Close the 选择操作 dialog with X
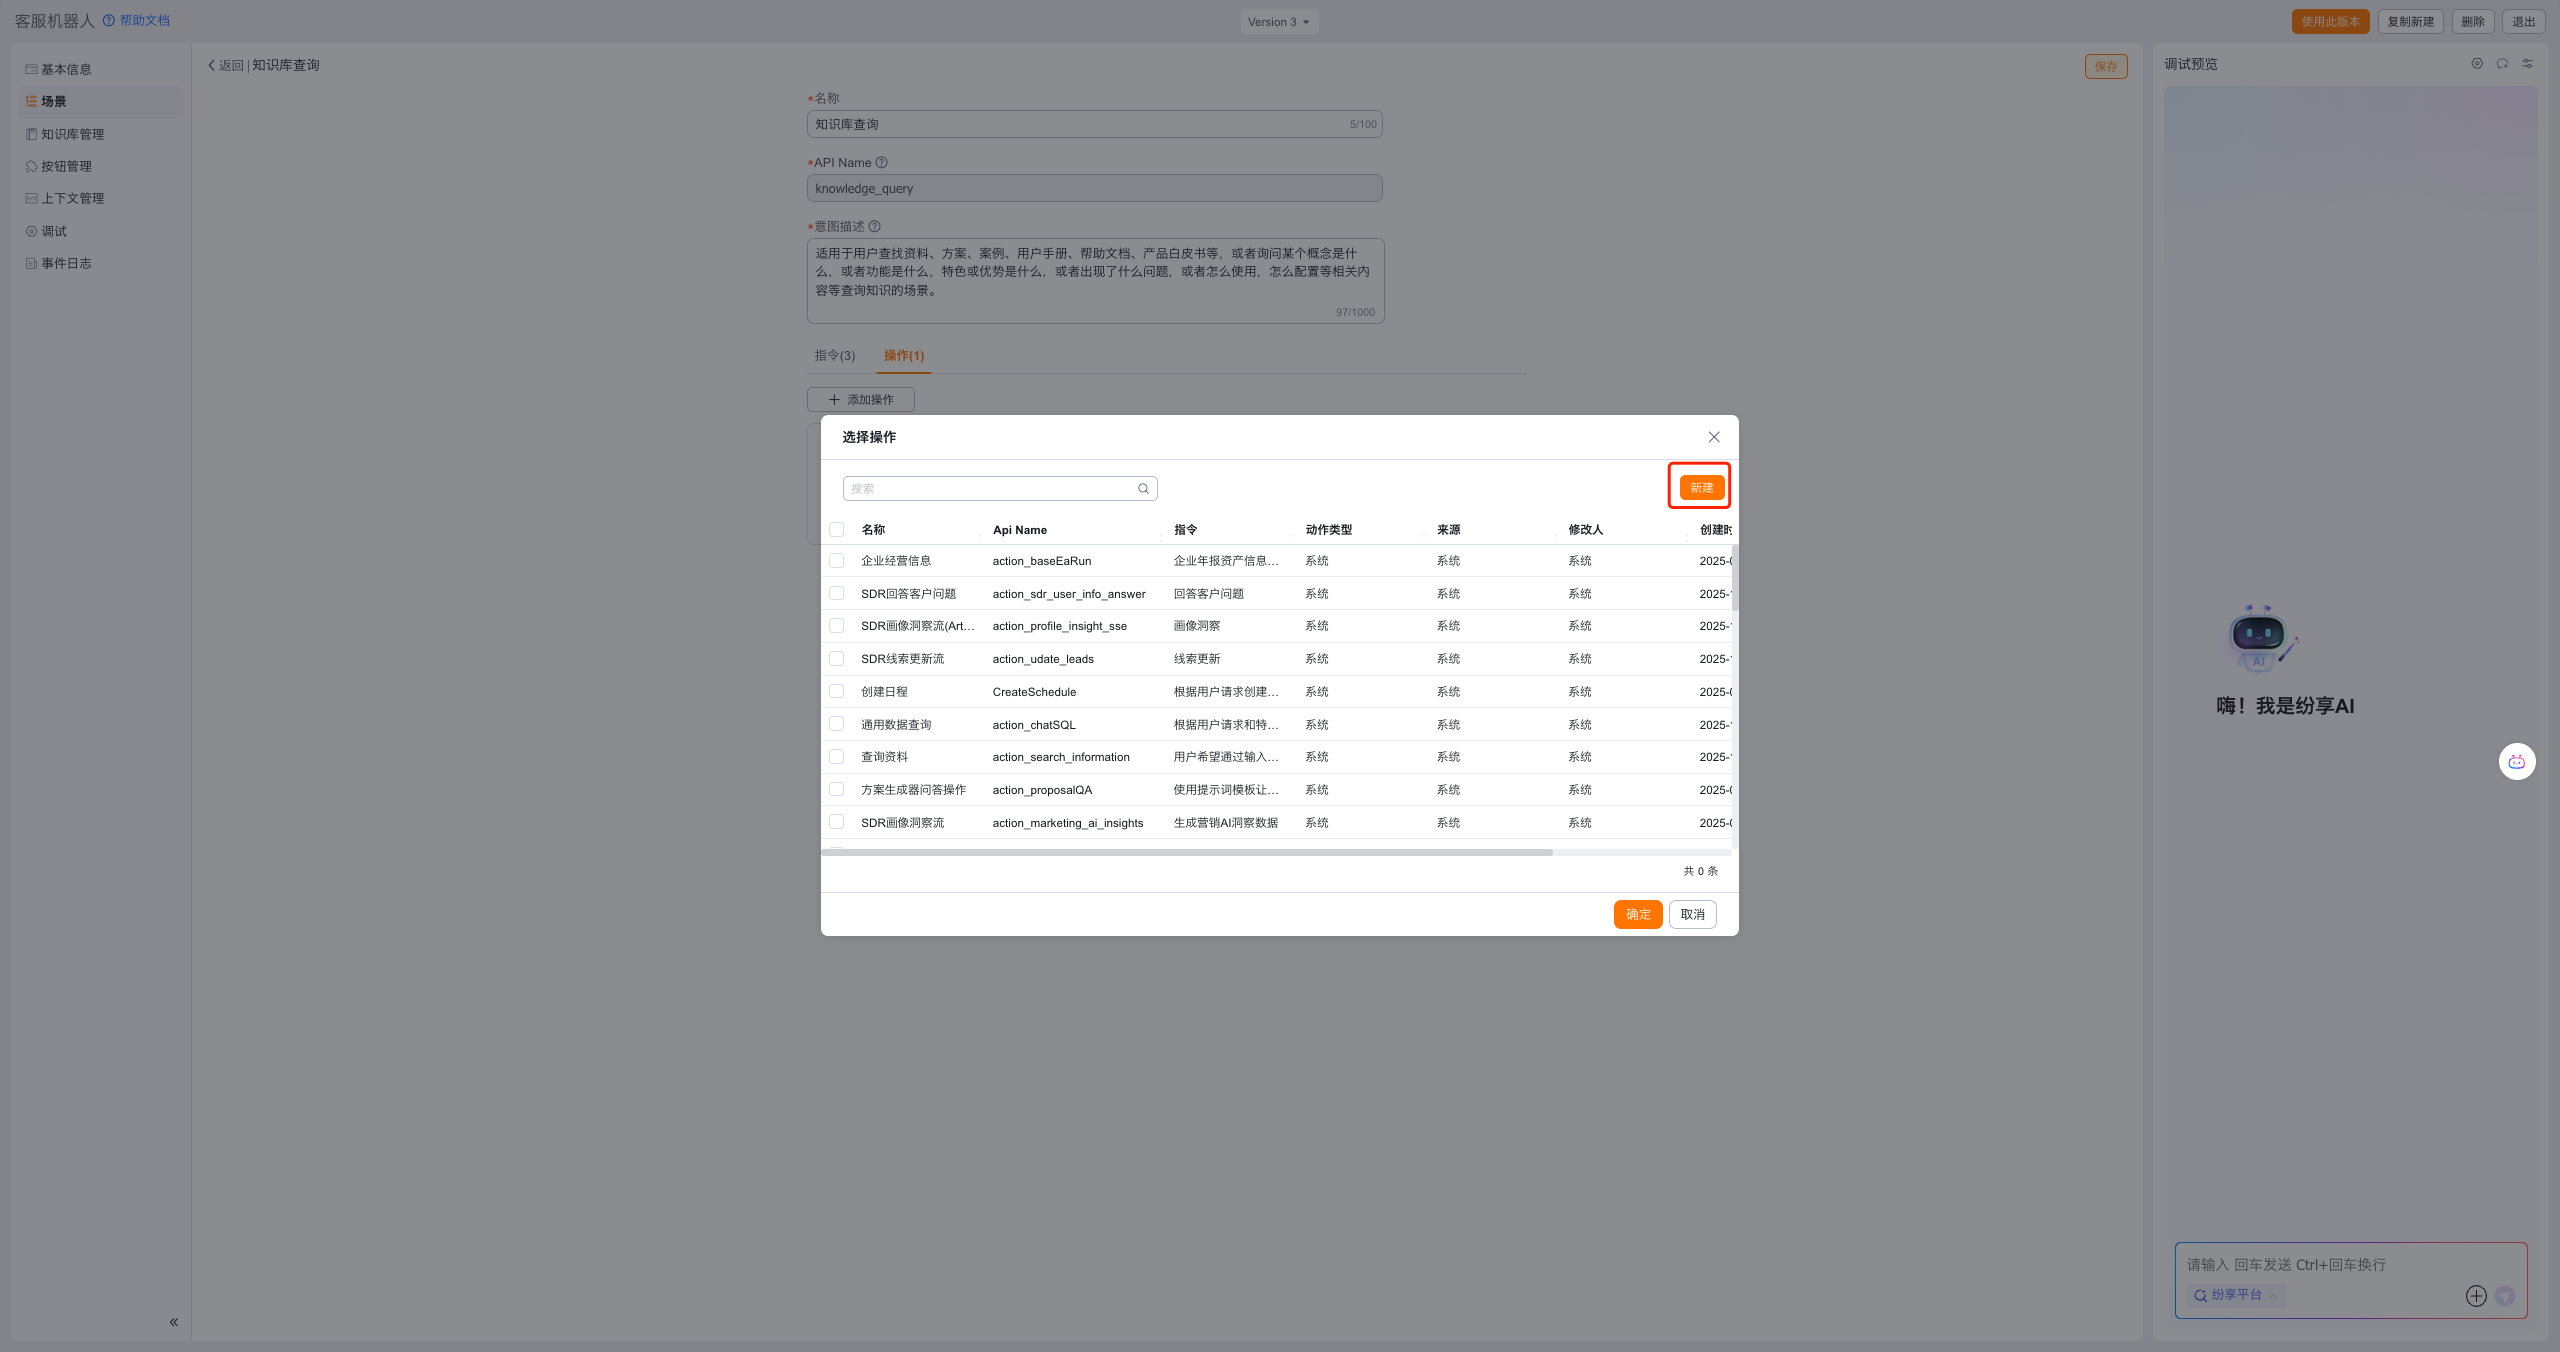Screen dimensions: 2560x1352 pyautogui.click(x=1714, y=437)
